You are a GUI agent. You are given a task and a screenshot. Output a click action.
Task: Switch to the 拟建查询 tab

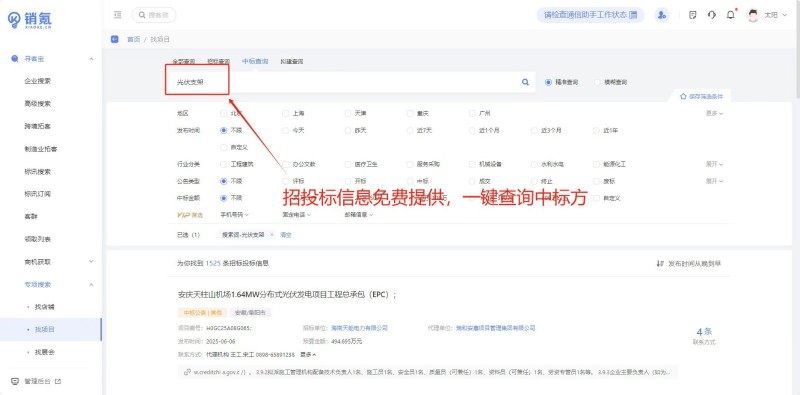[292, 61]
